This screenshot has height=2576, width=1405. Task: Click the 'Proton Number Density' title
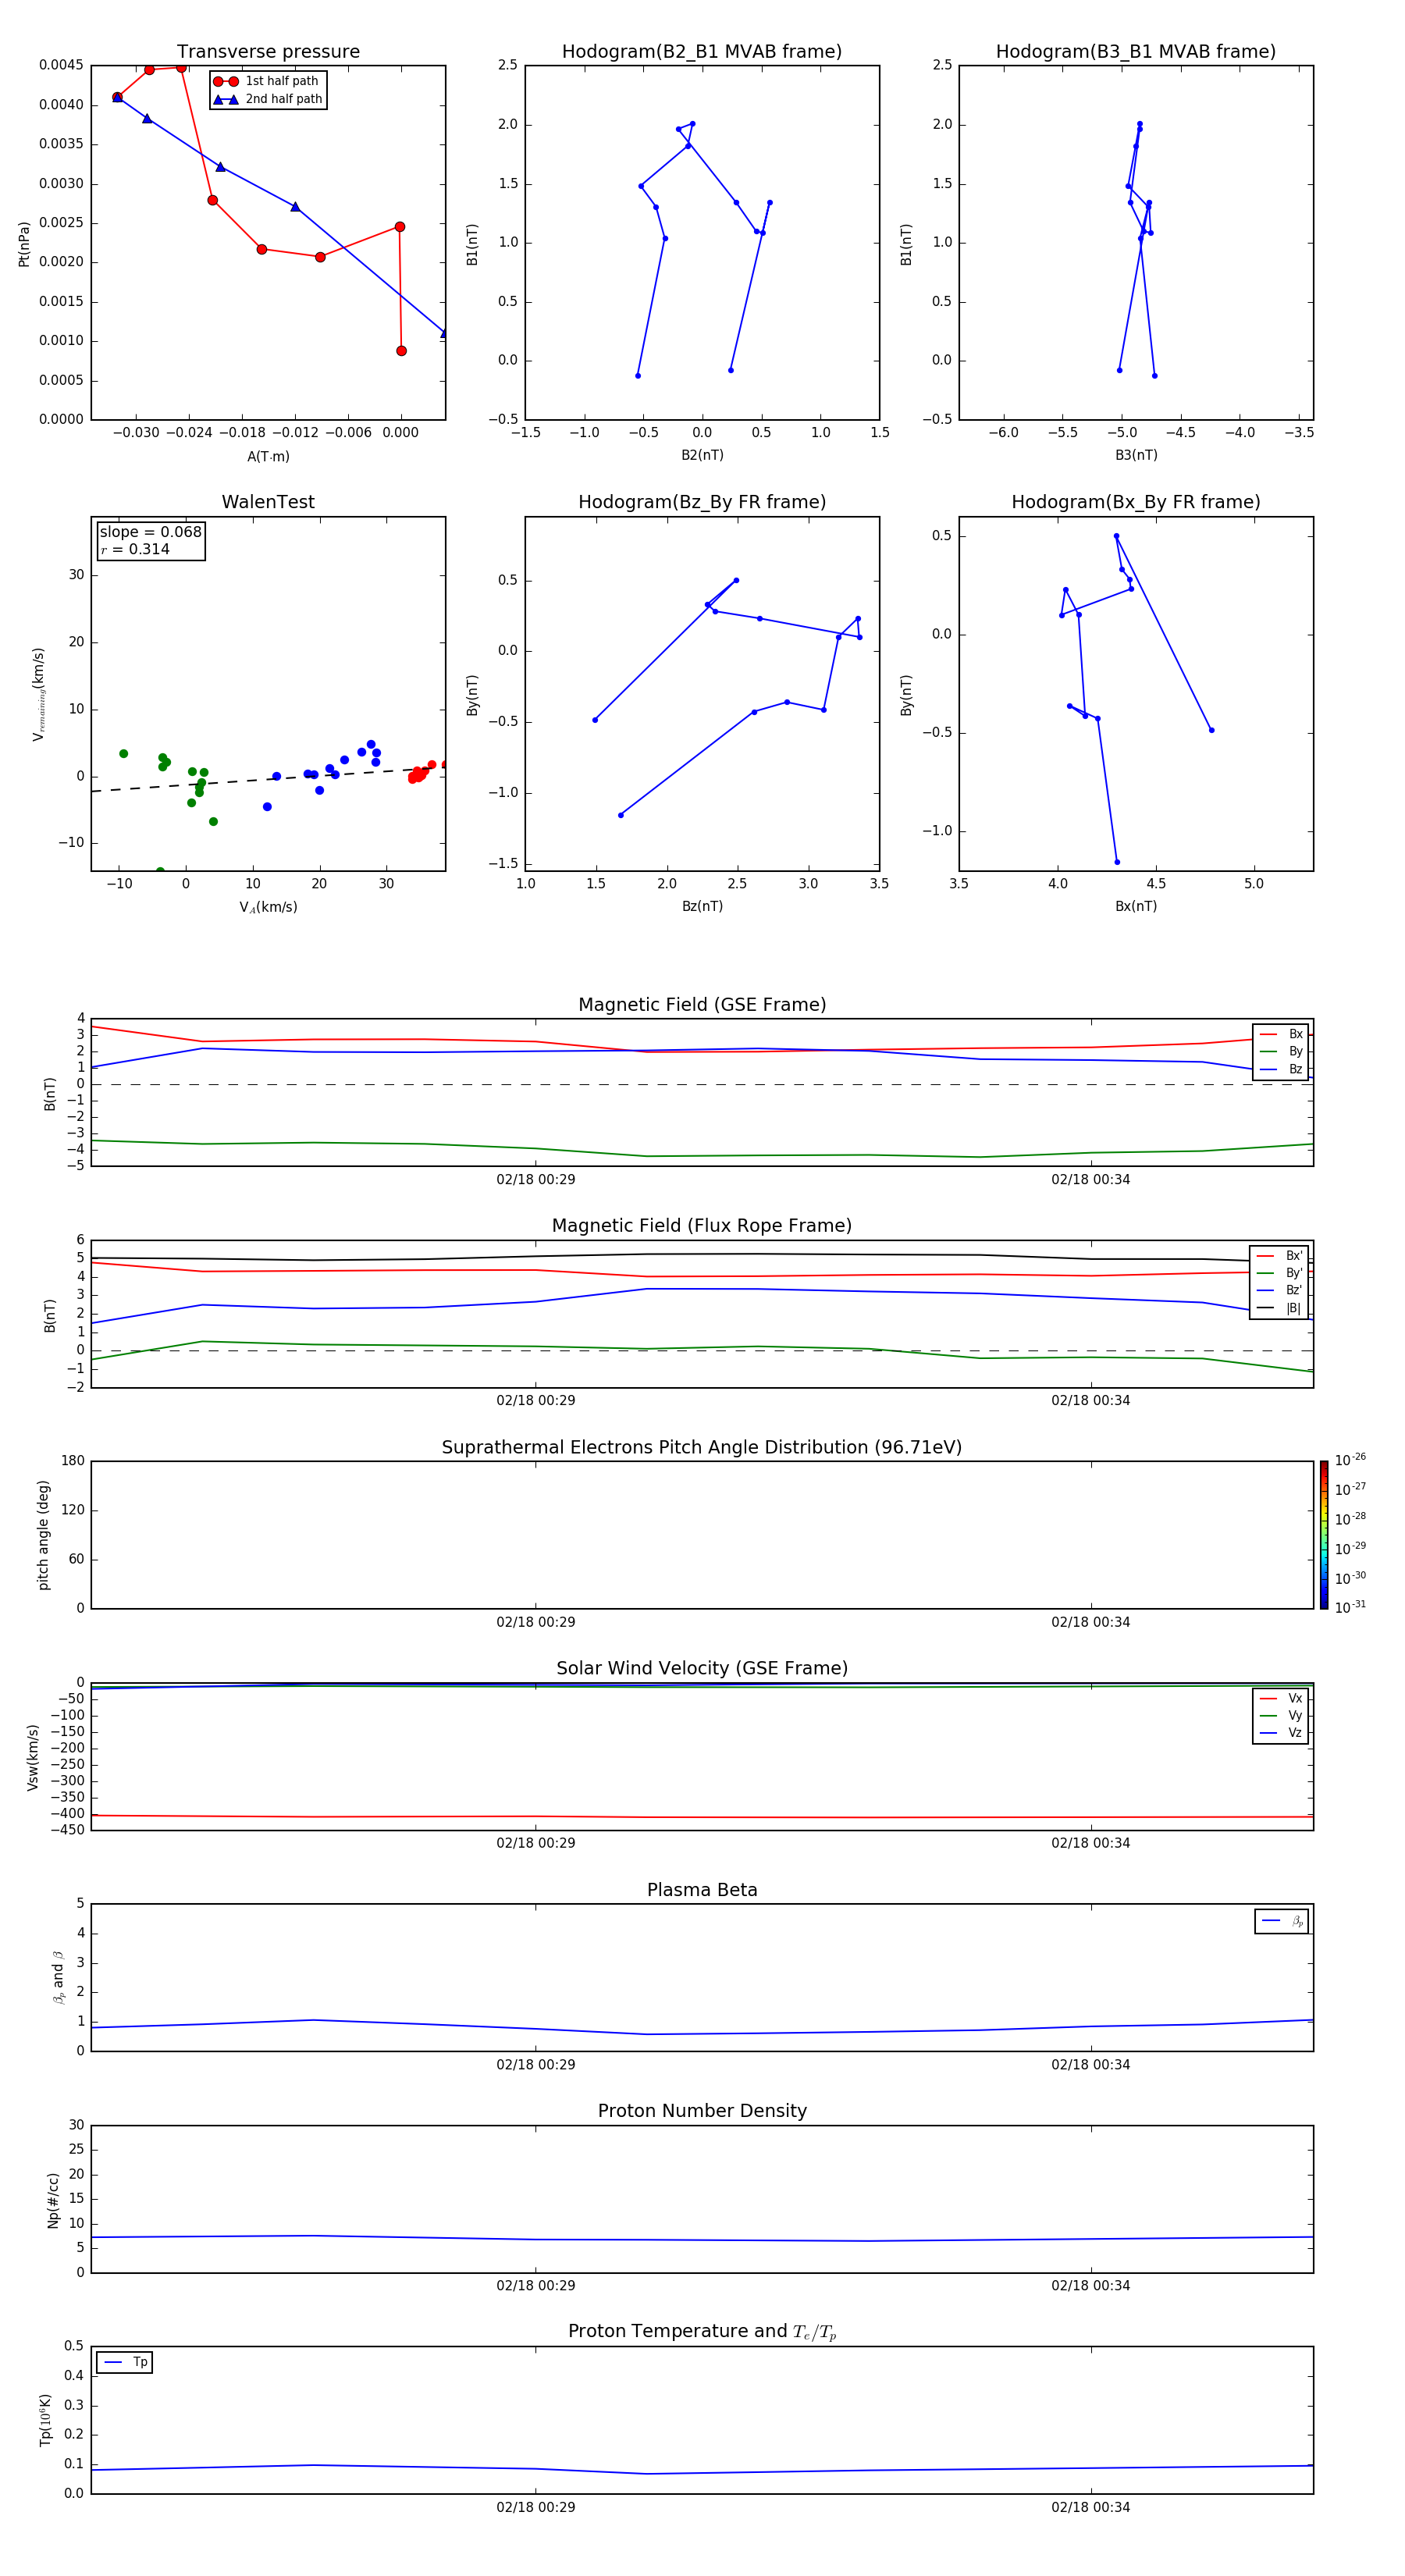(702, 2111)
